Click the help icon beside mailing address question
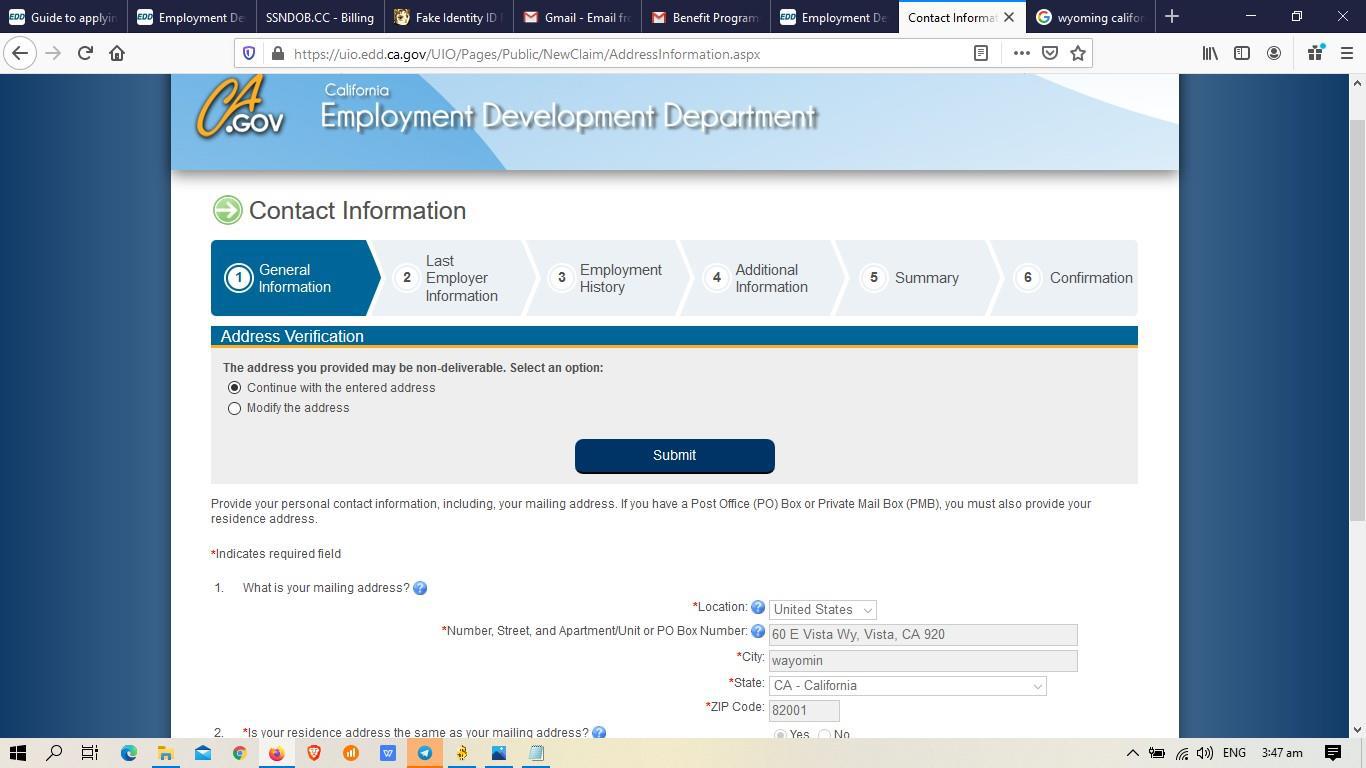 [420, 588]
